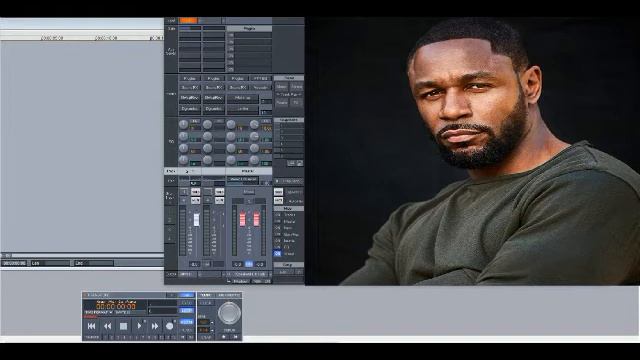This screenshot has width=640, height=360.
Task: Open the Vocoder button in the master section
Action: point(260,87)
